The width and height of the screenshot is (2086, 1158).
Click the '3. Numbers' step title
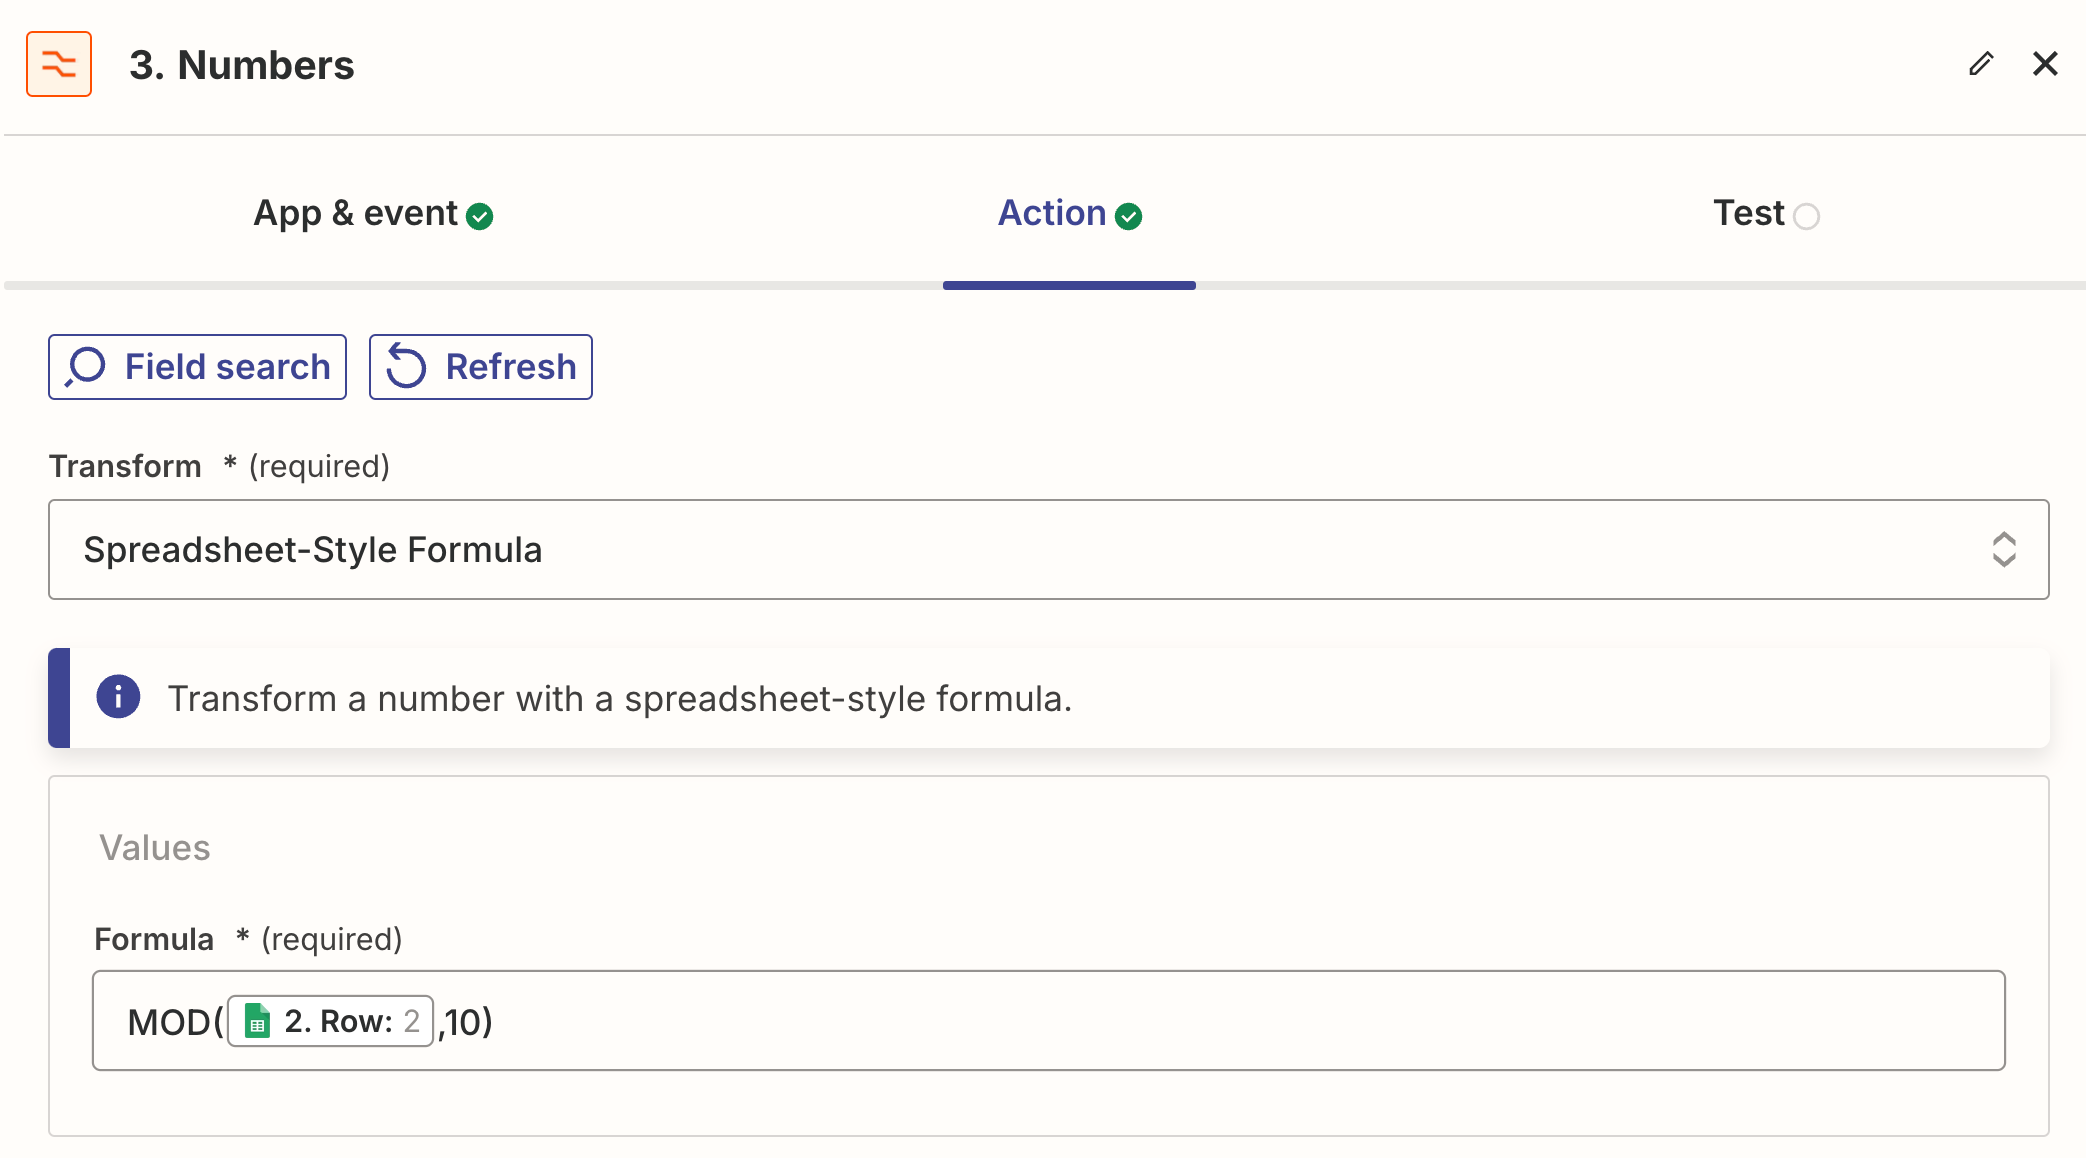click(241, 65)
